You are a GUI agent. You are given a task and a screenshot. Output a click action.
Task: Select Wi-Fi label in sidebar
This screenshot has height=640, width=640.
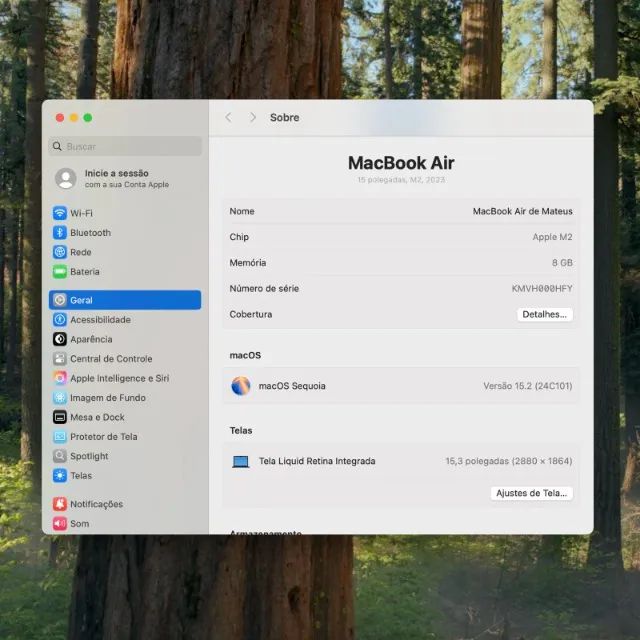tap(81, 213)
